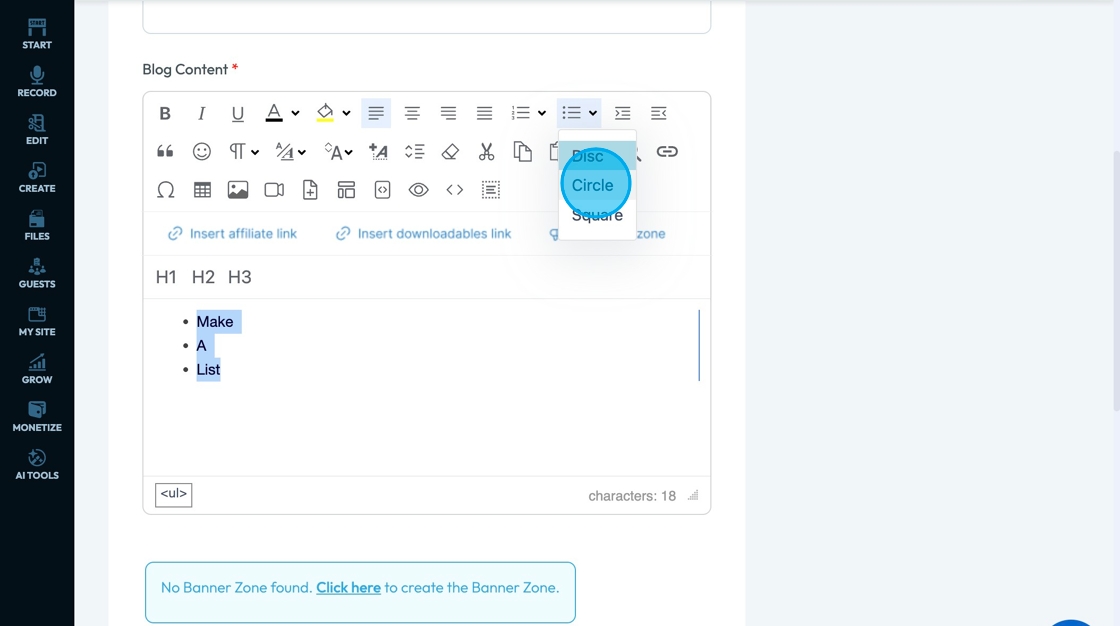Image resolution: width=1120 pixels, height=626 pixels.
Task: Insert an embed code snippet
Action: (382, 190)
